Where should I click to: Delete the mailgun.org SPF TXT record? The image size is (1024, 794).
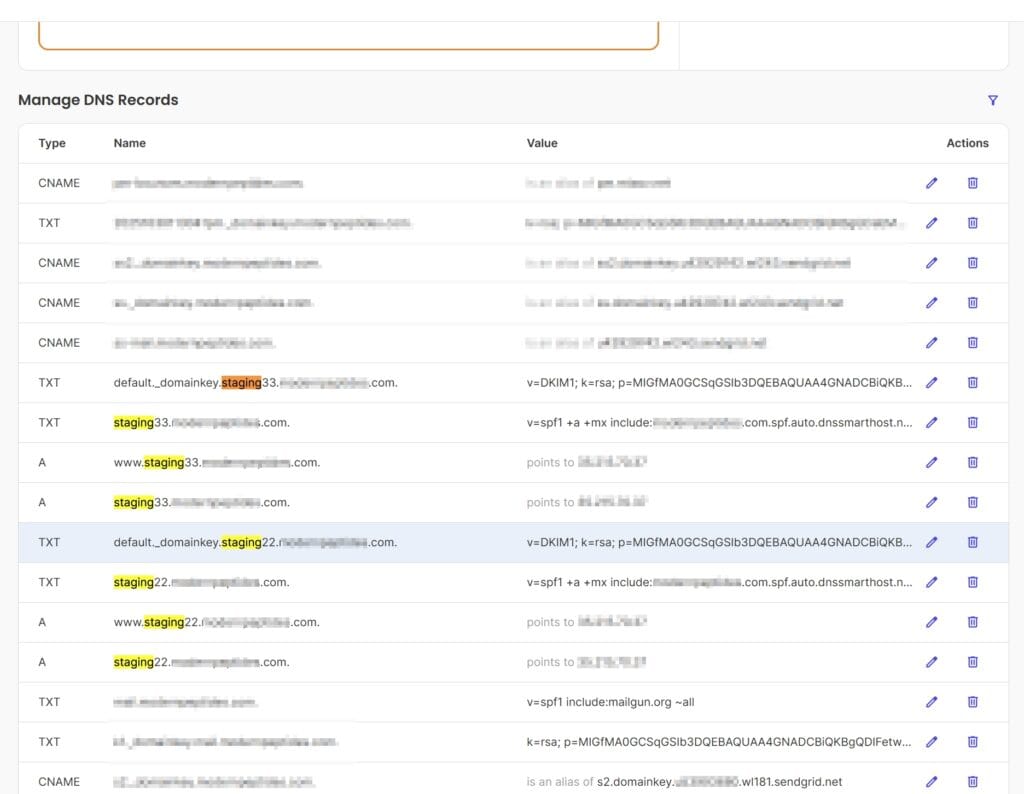click(x=972, y=702)
